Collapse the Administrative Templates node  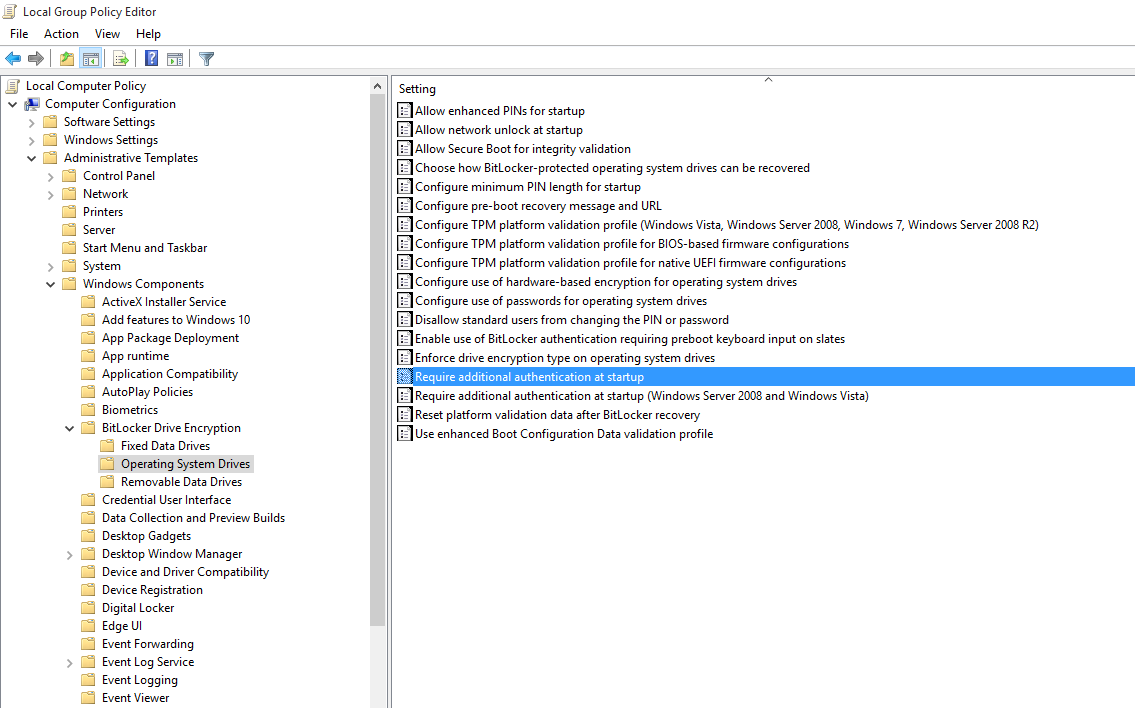[31, 159]
